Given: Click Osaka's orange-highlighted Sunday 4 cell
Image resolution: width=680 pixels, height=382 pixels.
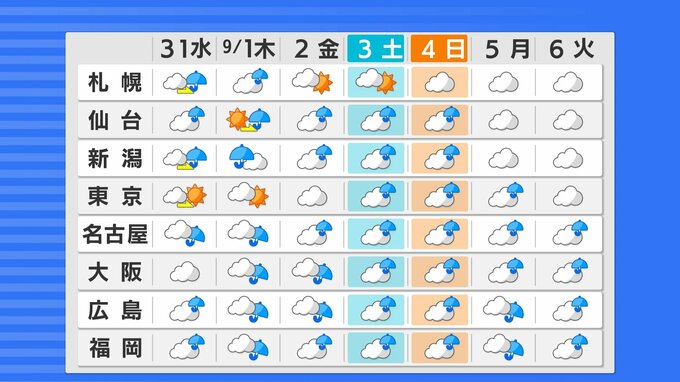Looking at the screenshot, I should click(x=440, y=271).
